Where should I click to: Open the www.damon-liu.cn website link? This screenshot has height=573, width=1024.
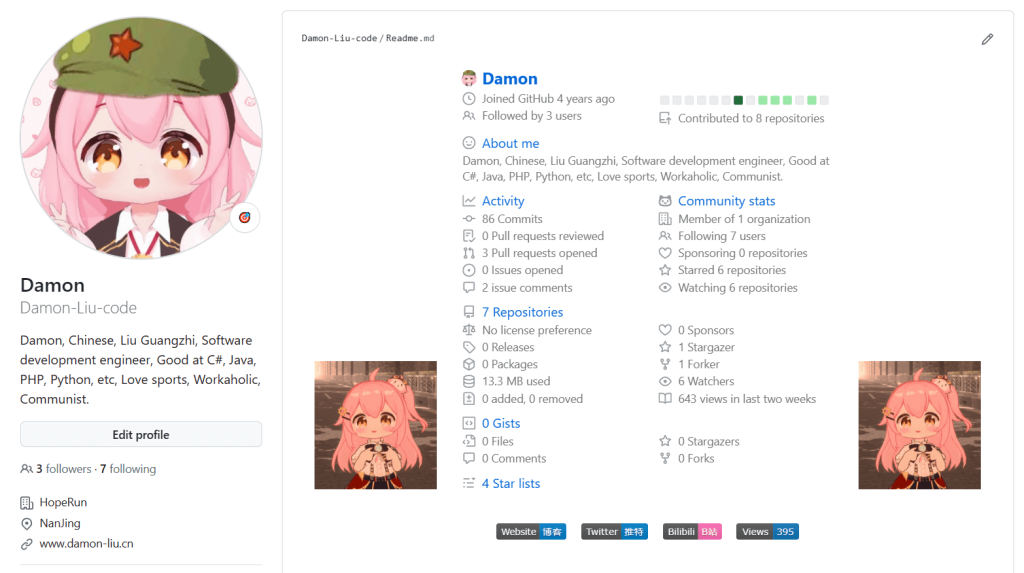pyautogui.click(x=86, y=543)
